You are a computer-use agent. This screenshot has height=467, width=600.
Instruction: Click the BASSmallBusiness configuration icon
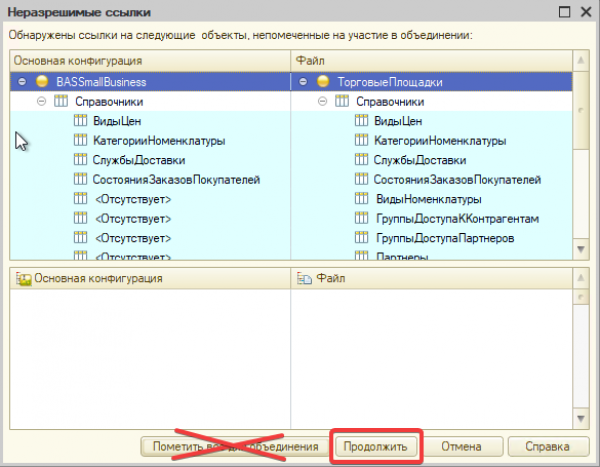tap(41, 82)
